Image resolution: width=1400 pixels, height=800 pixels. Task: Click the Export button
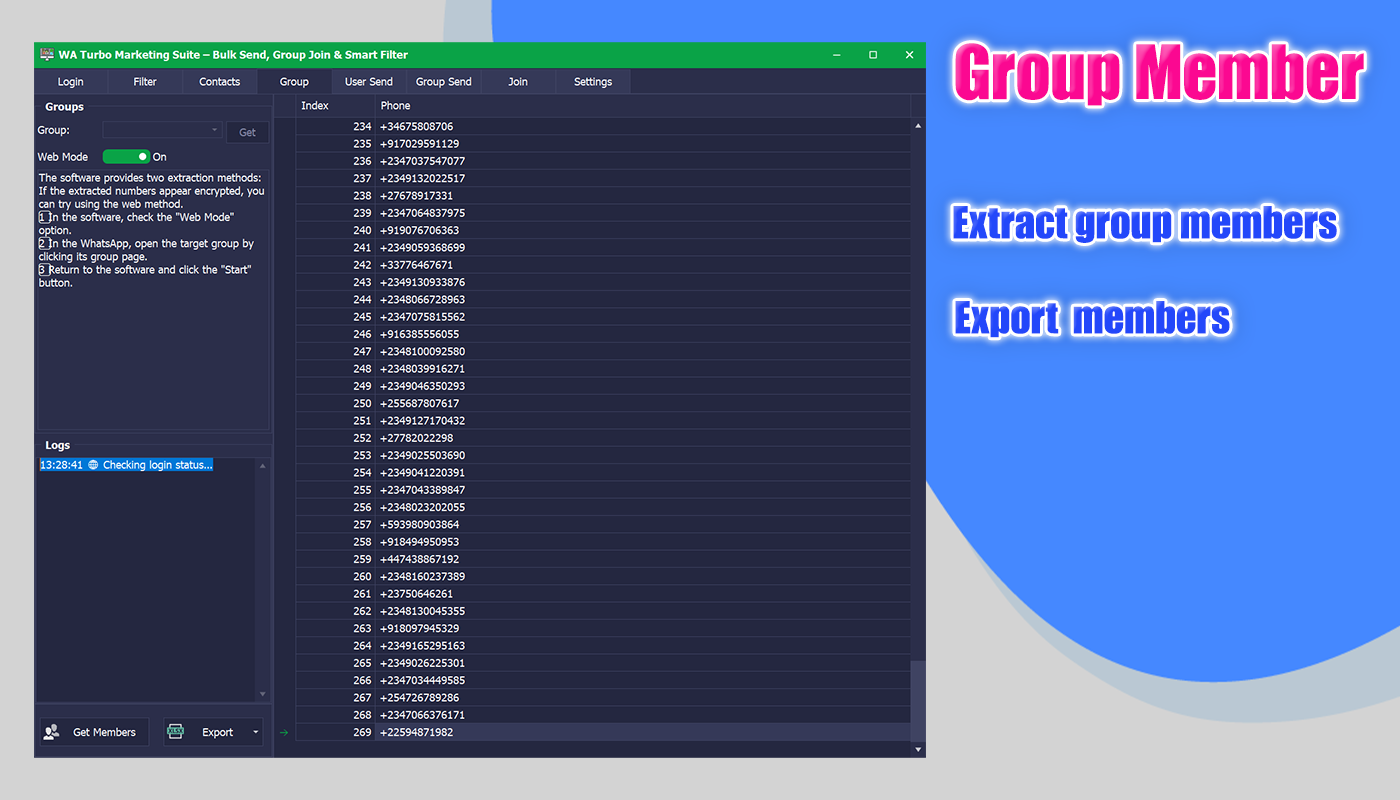point(213,732)
